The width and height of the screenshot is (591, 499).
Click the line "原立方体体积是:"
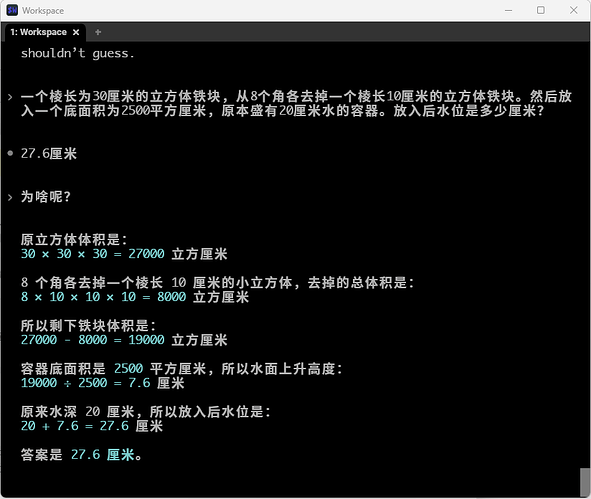[74, 240]
